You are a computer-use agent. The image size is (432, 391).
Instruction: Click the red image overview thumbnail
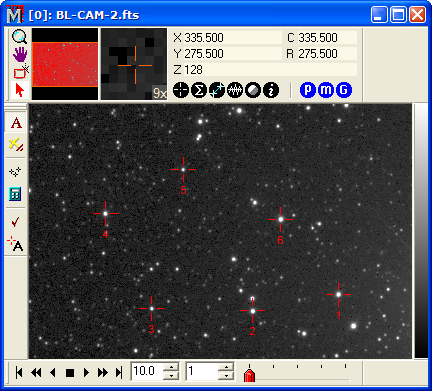[x=65, y=64]
